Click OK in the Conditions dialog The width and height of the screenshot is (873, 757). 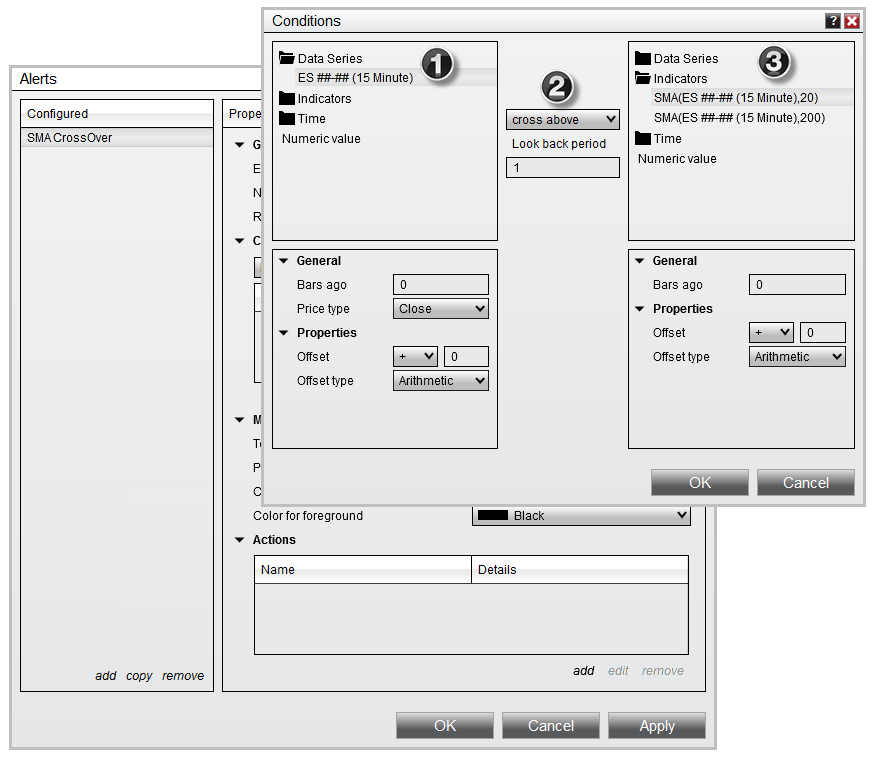pyautogui.click(x=700, y=483)
